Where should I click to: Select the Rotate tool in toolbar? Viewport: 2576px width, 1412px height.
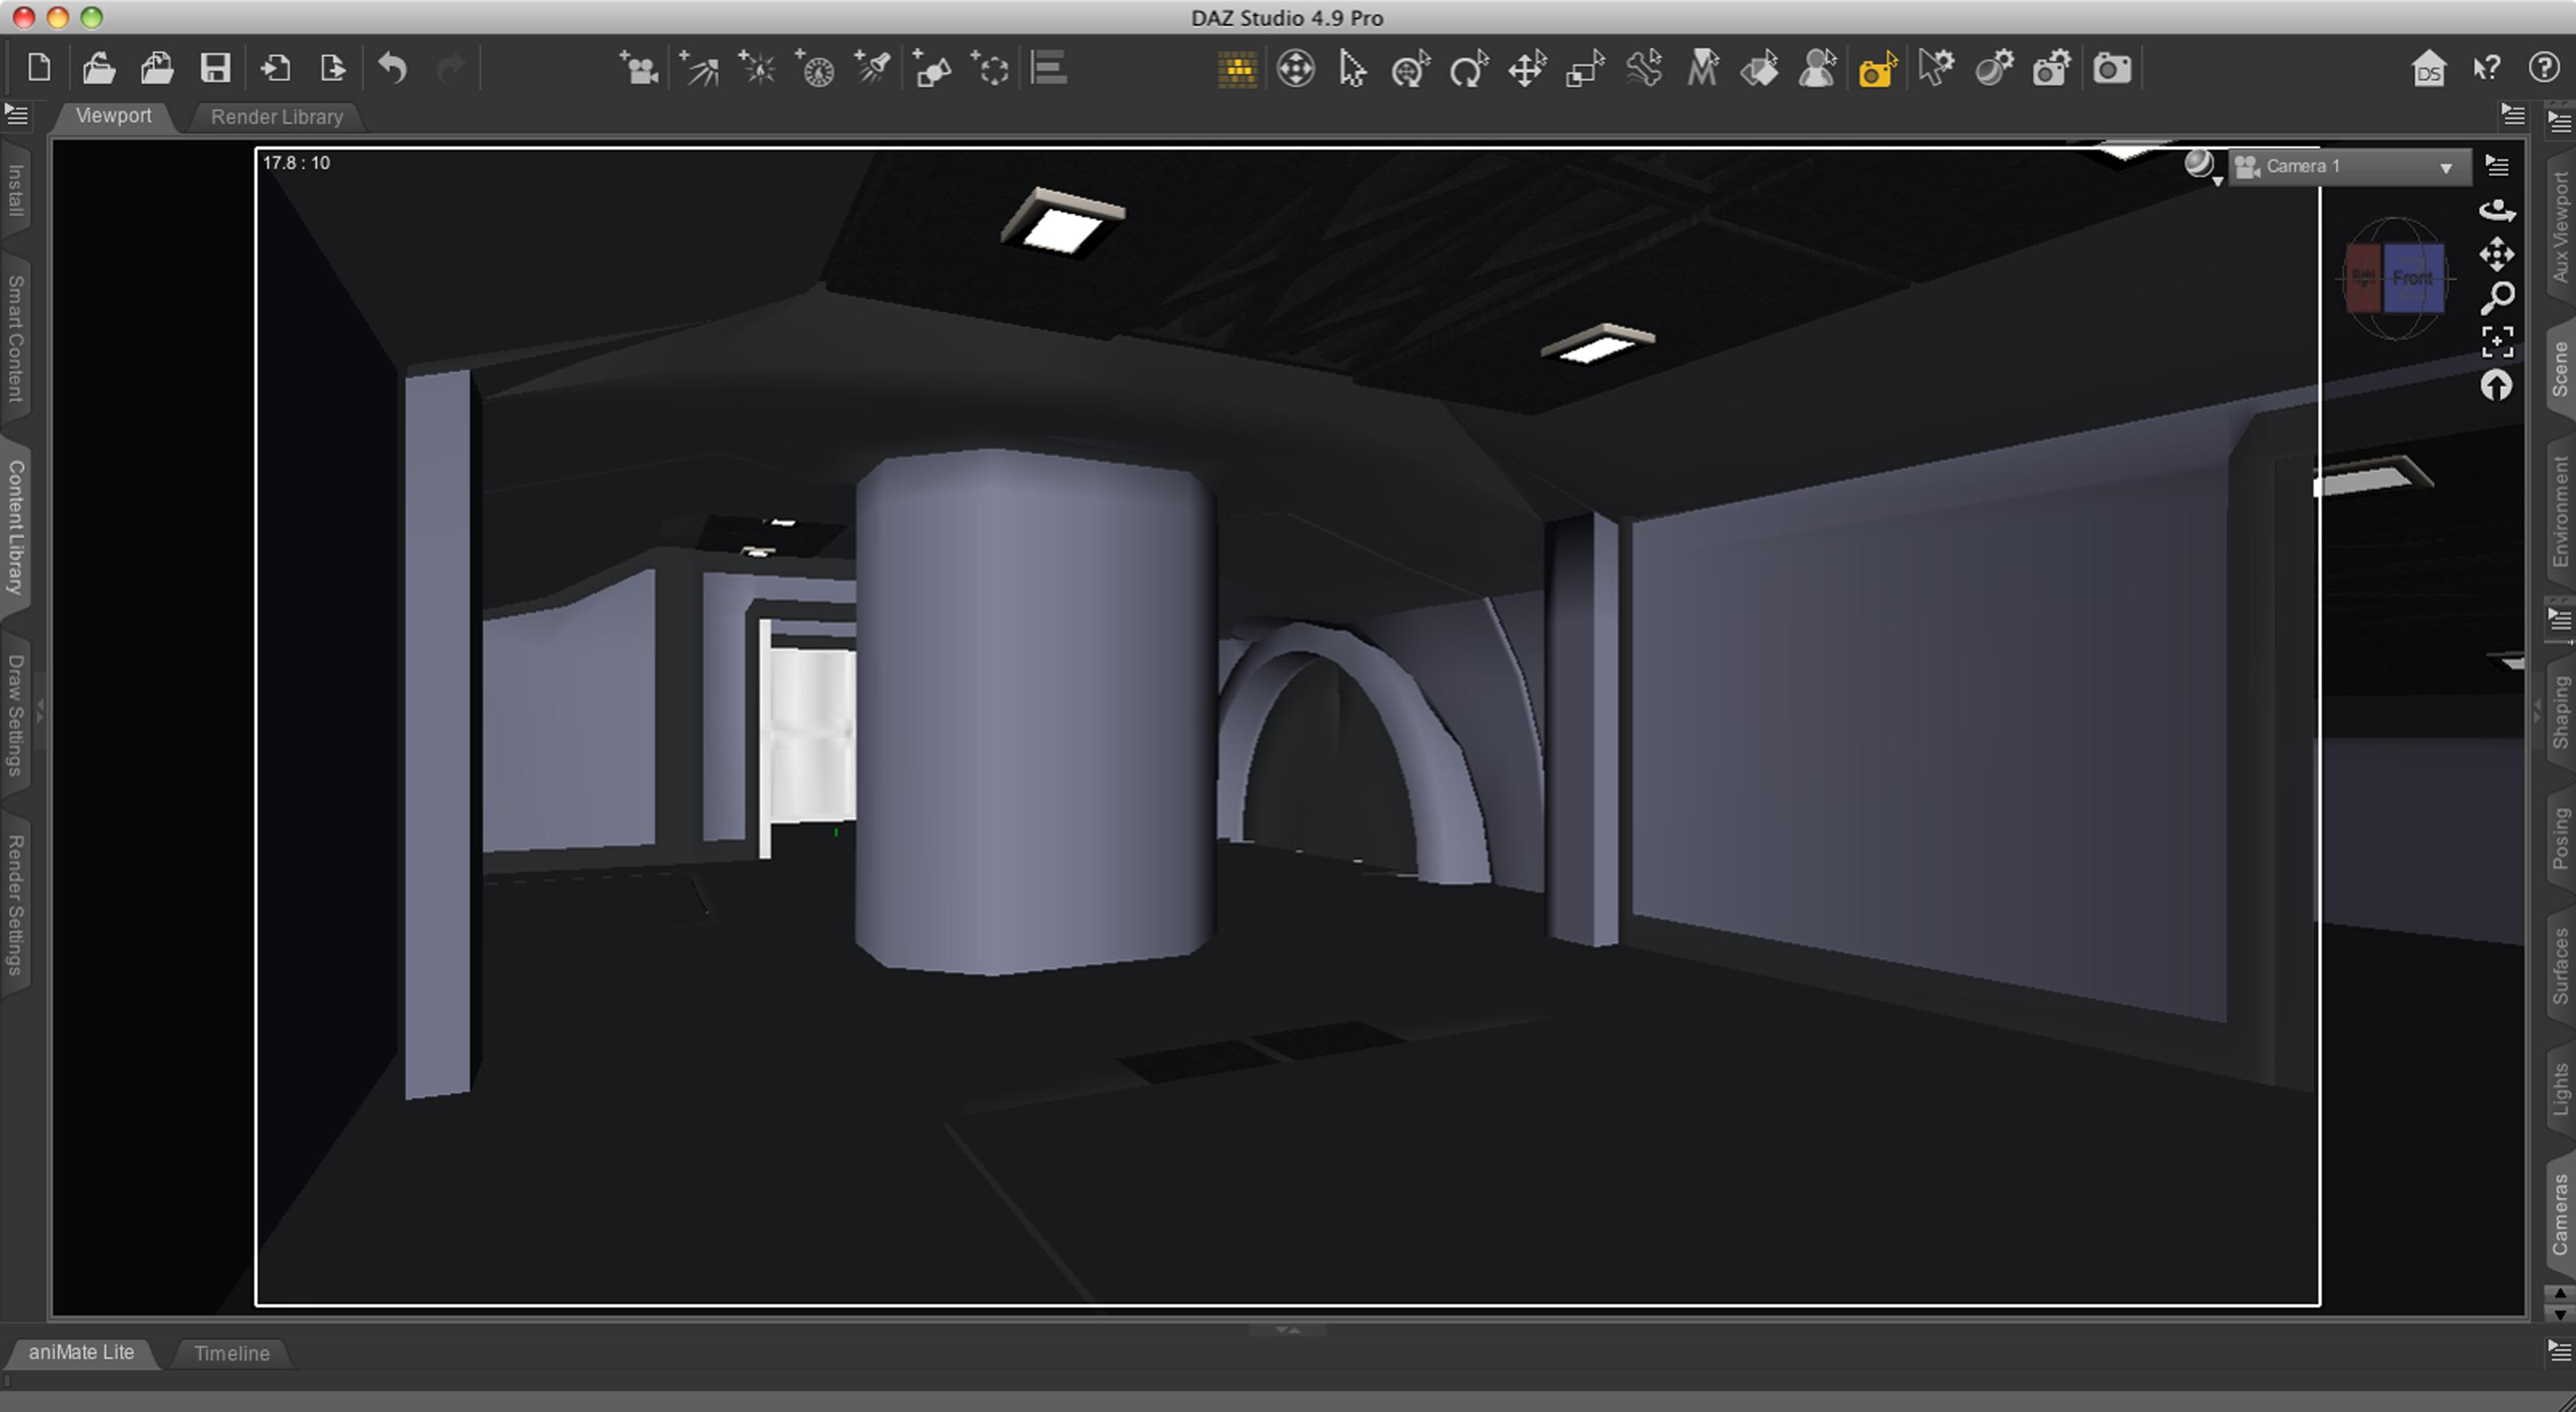point(1468,69)
